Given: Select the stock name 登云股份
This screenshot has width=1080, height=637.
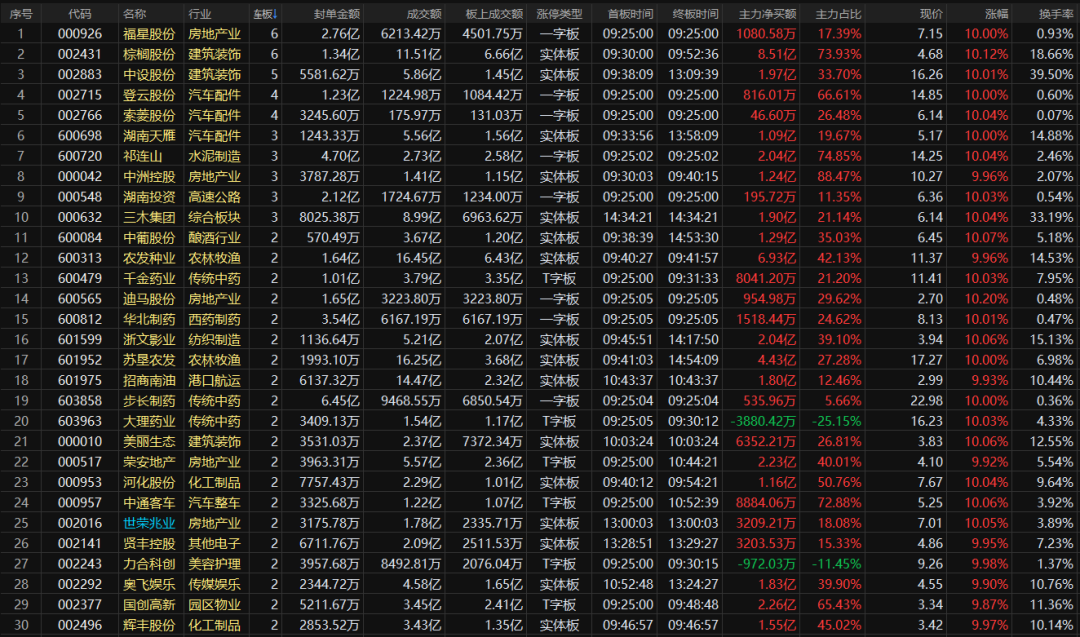Looking at the screenshot, I should [x=149, y=95].
